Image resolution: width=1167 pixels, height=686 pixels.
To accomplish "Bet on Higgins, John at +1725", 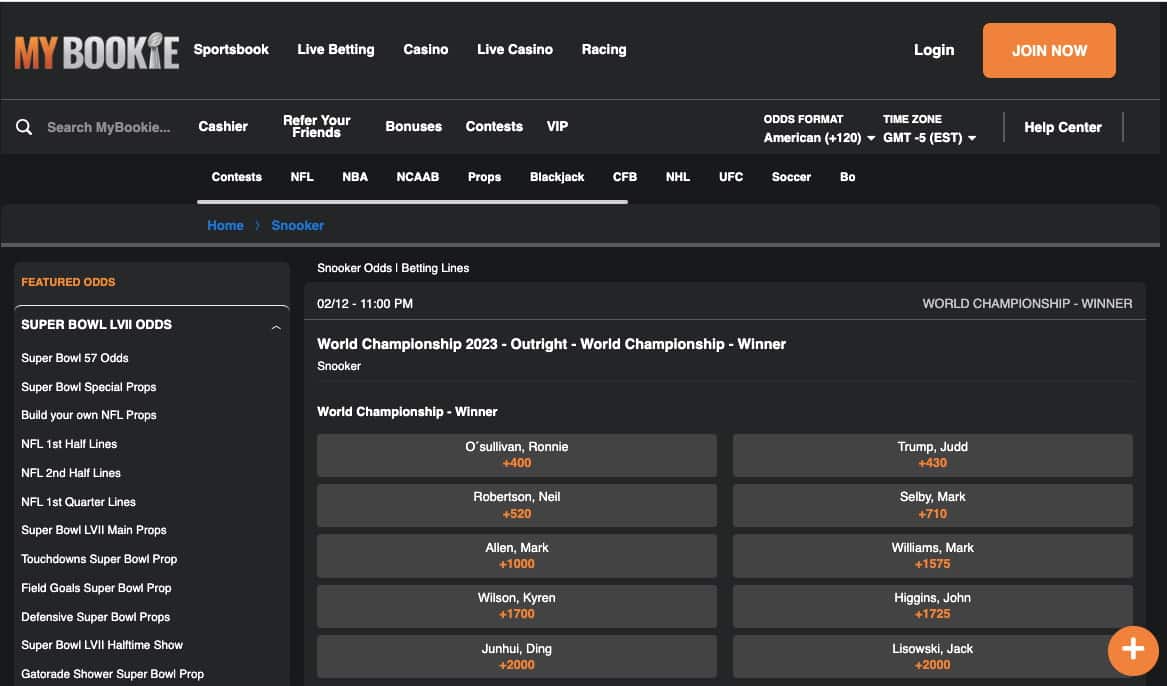I will [x=933, y=606].
